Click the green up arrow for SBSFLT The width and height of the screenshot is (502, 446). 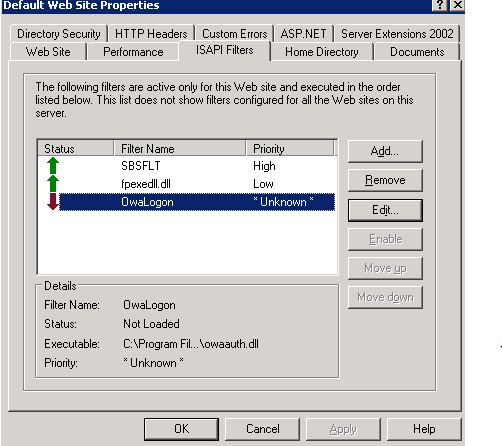(x=53, y=166)
